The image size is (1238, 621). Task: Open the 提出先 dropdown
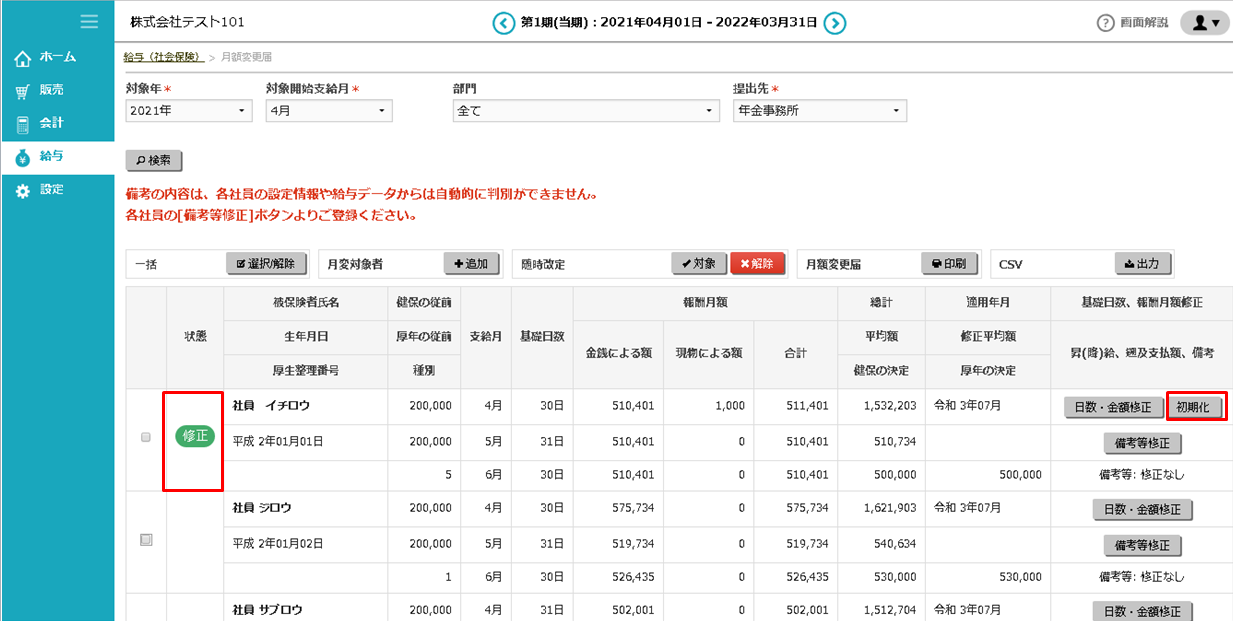pos(819,111)
